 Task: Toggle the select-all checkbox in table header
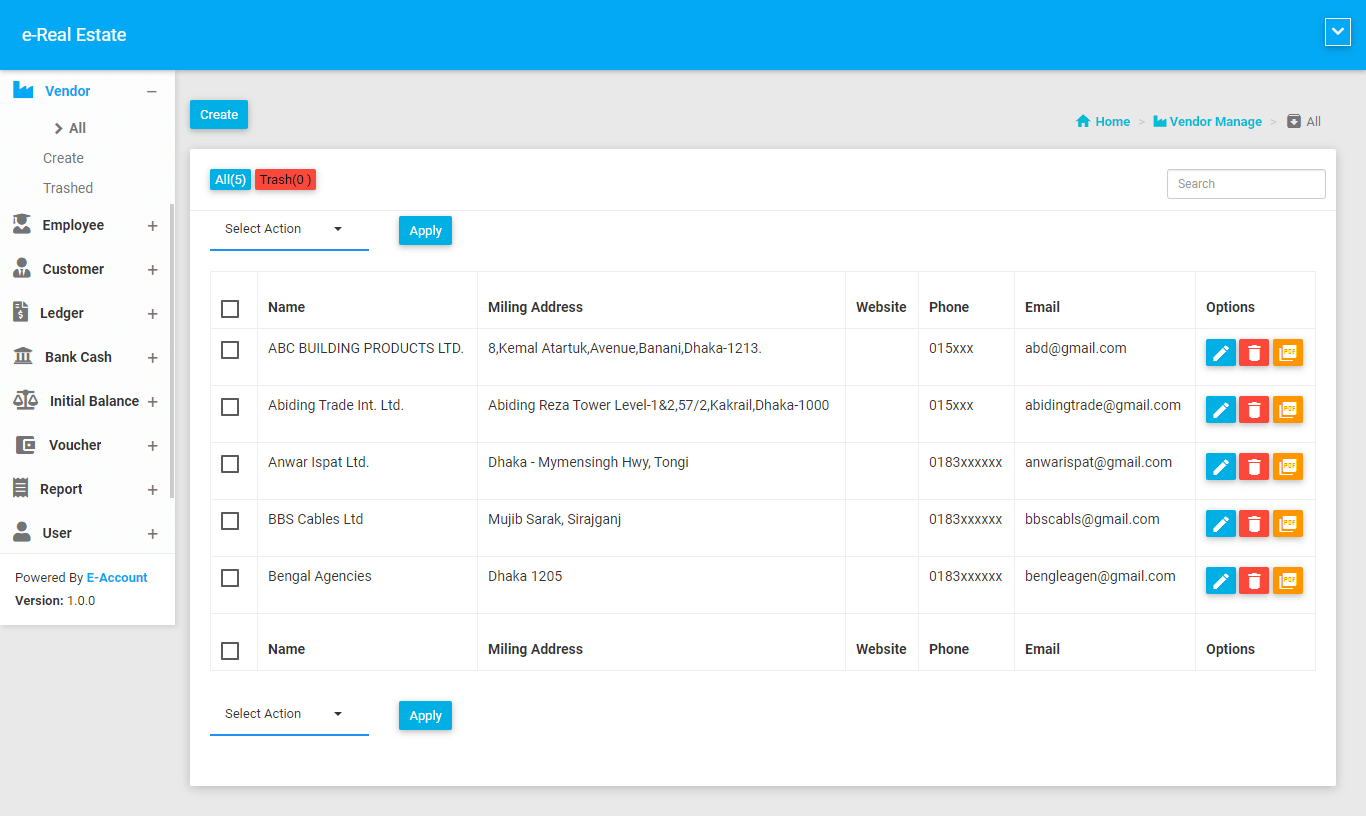230,308
